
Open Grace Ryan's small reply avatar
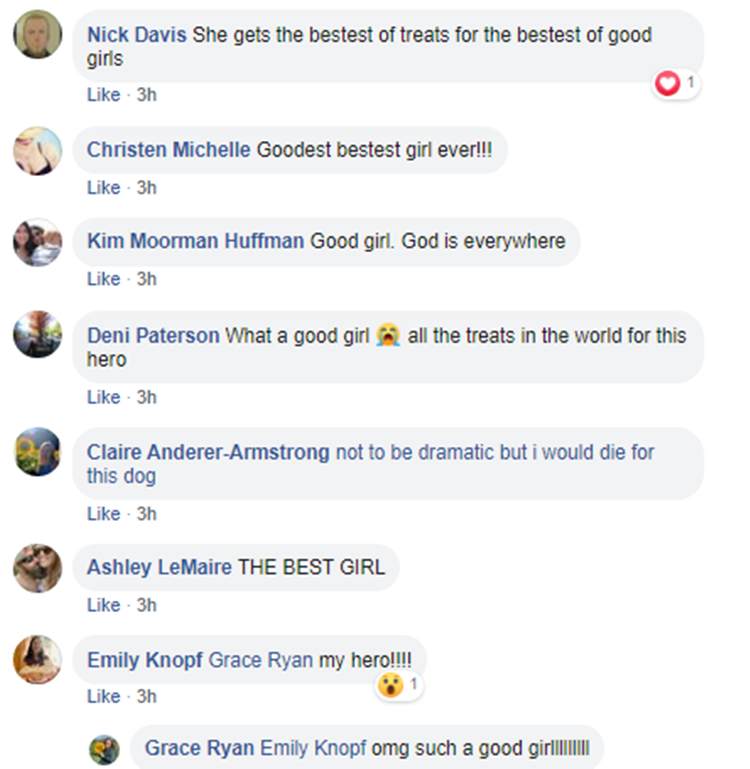pyautogui.click(x=104, y=749)
